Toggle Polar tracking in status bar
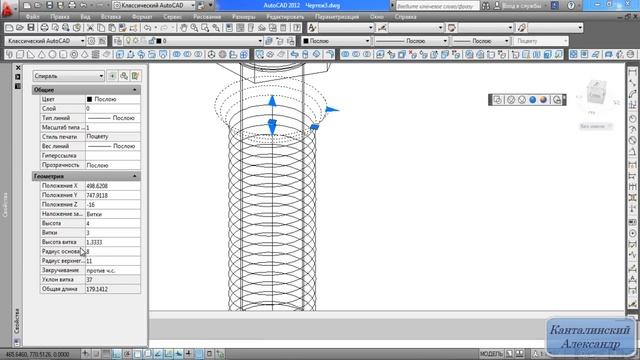This screenshot has width=640, height=360. [x=127, y=353]
